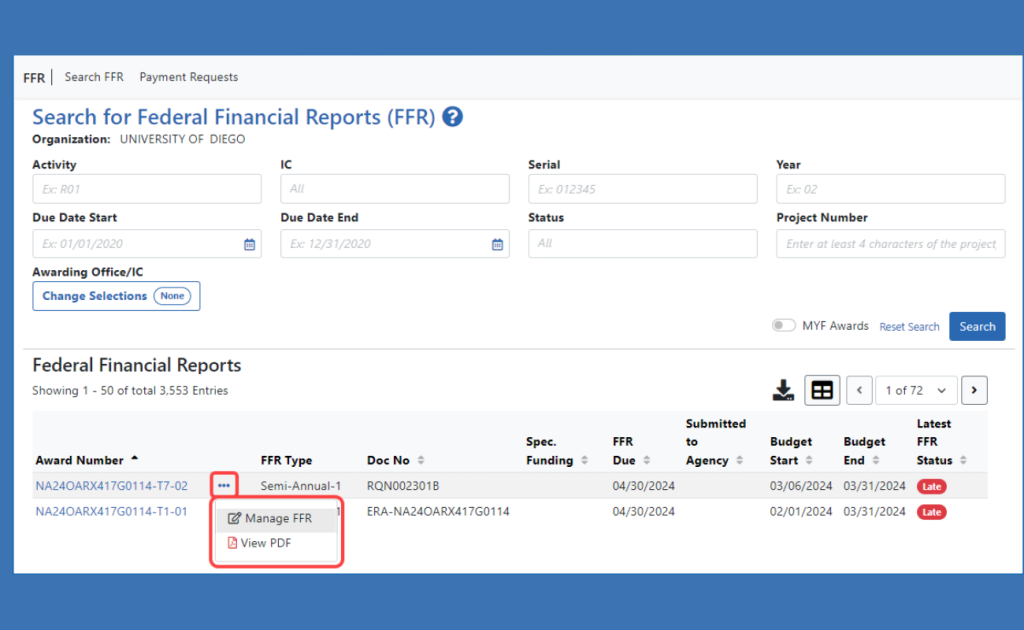The height and width of the screenshot is (630, 1024).
Task: Click the Change Selections button
Action: [116, 296]
